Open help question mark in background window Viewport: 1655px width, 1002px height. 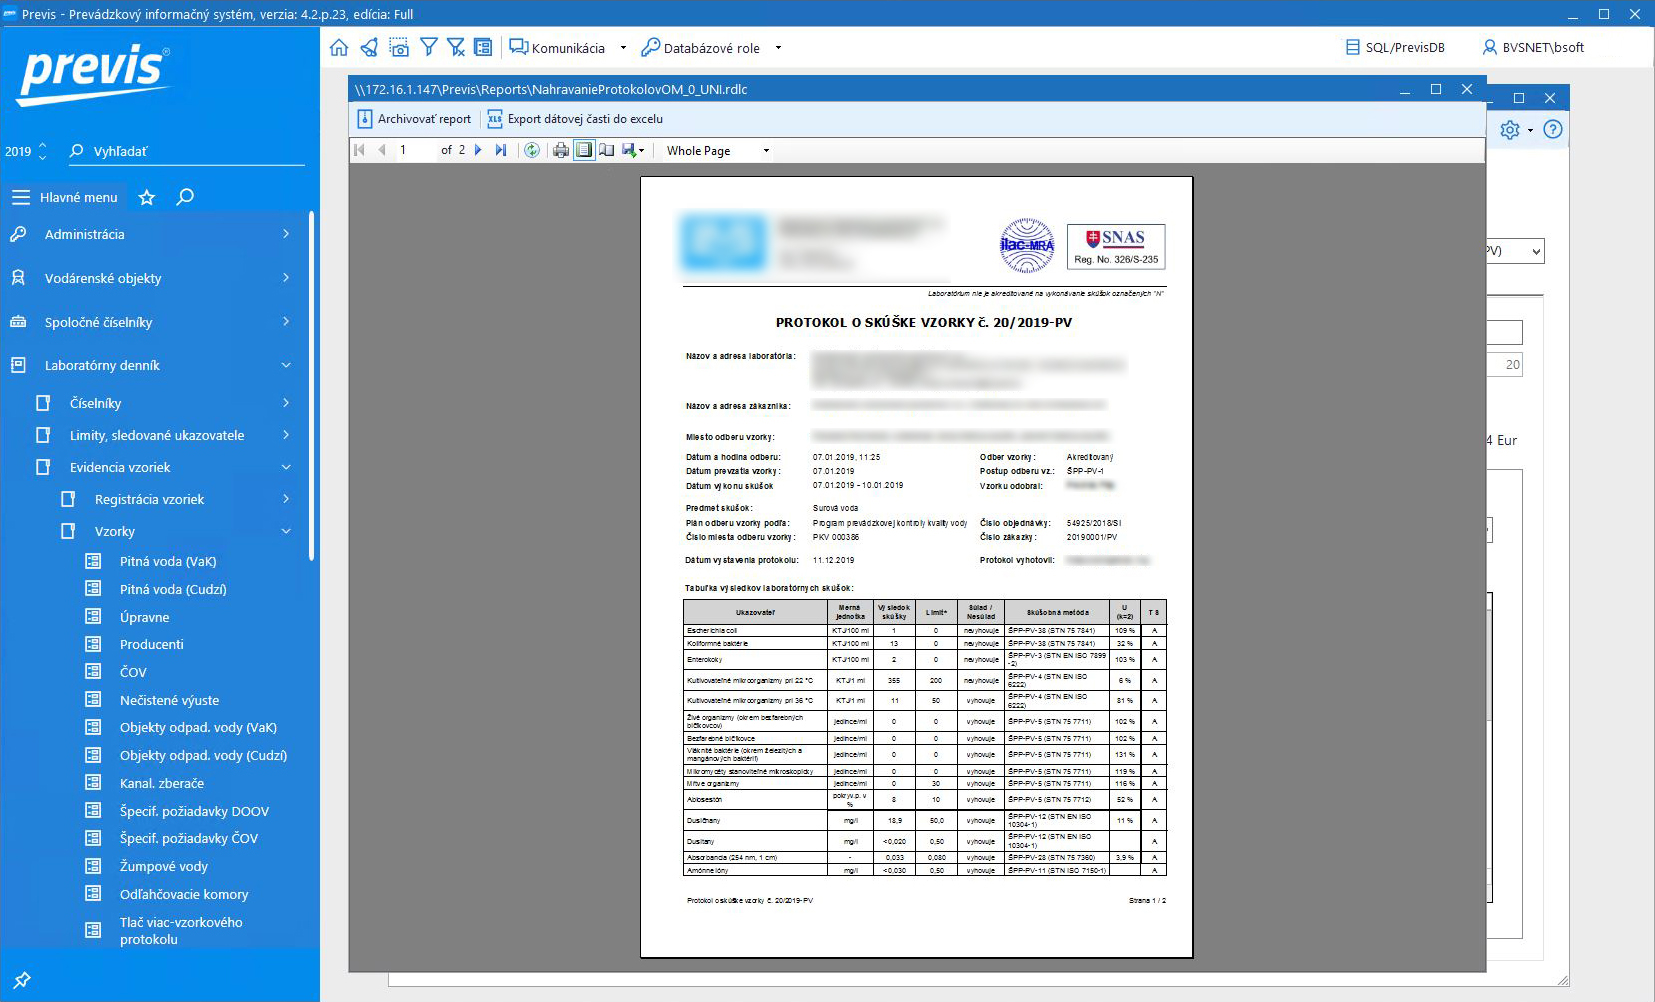click(1553, 129)
